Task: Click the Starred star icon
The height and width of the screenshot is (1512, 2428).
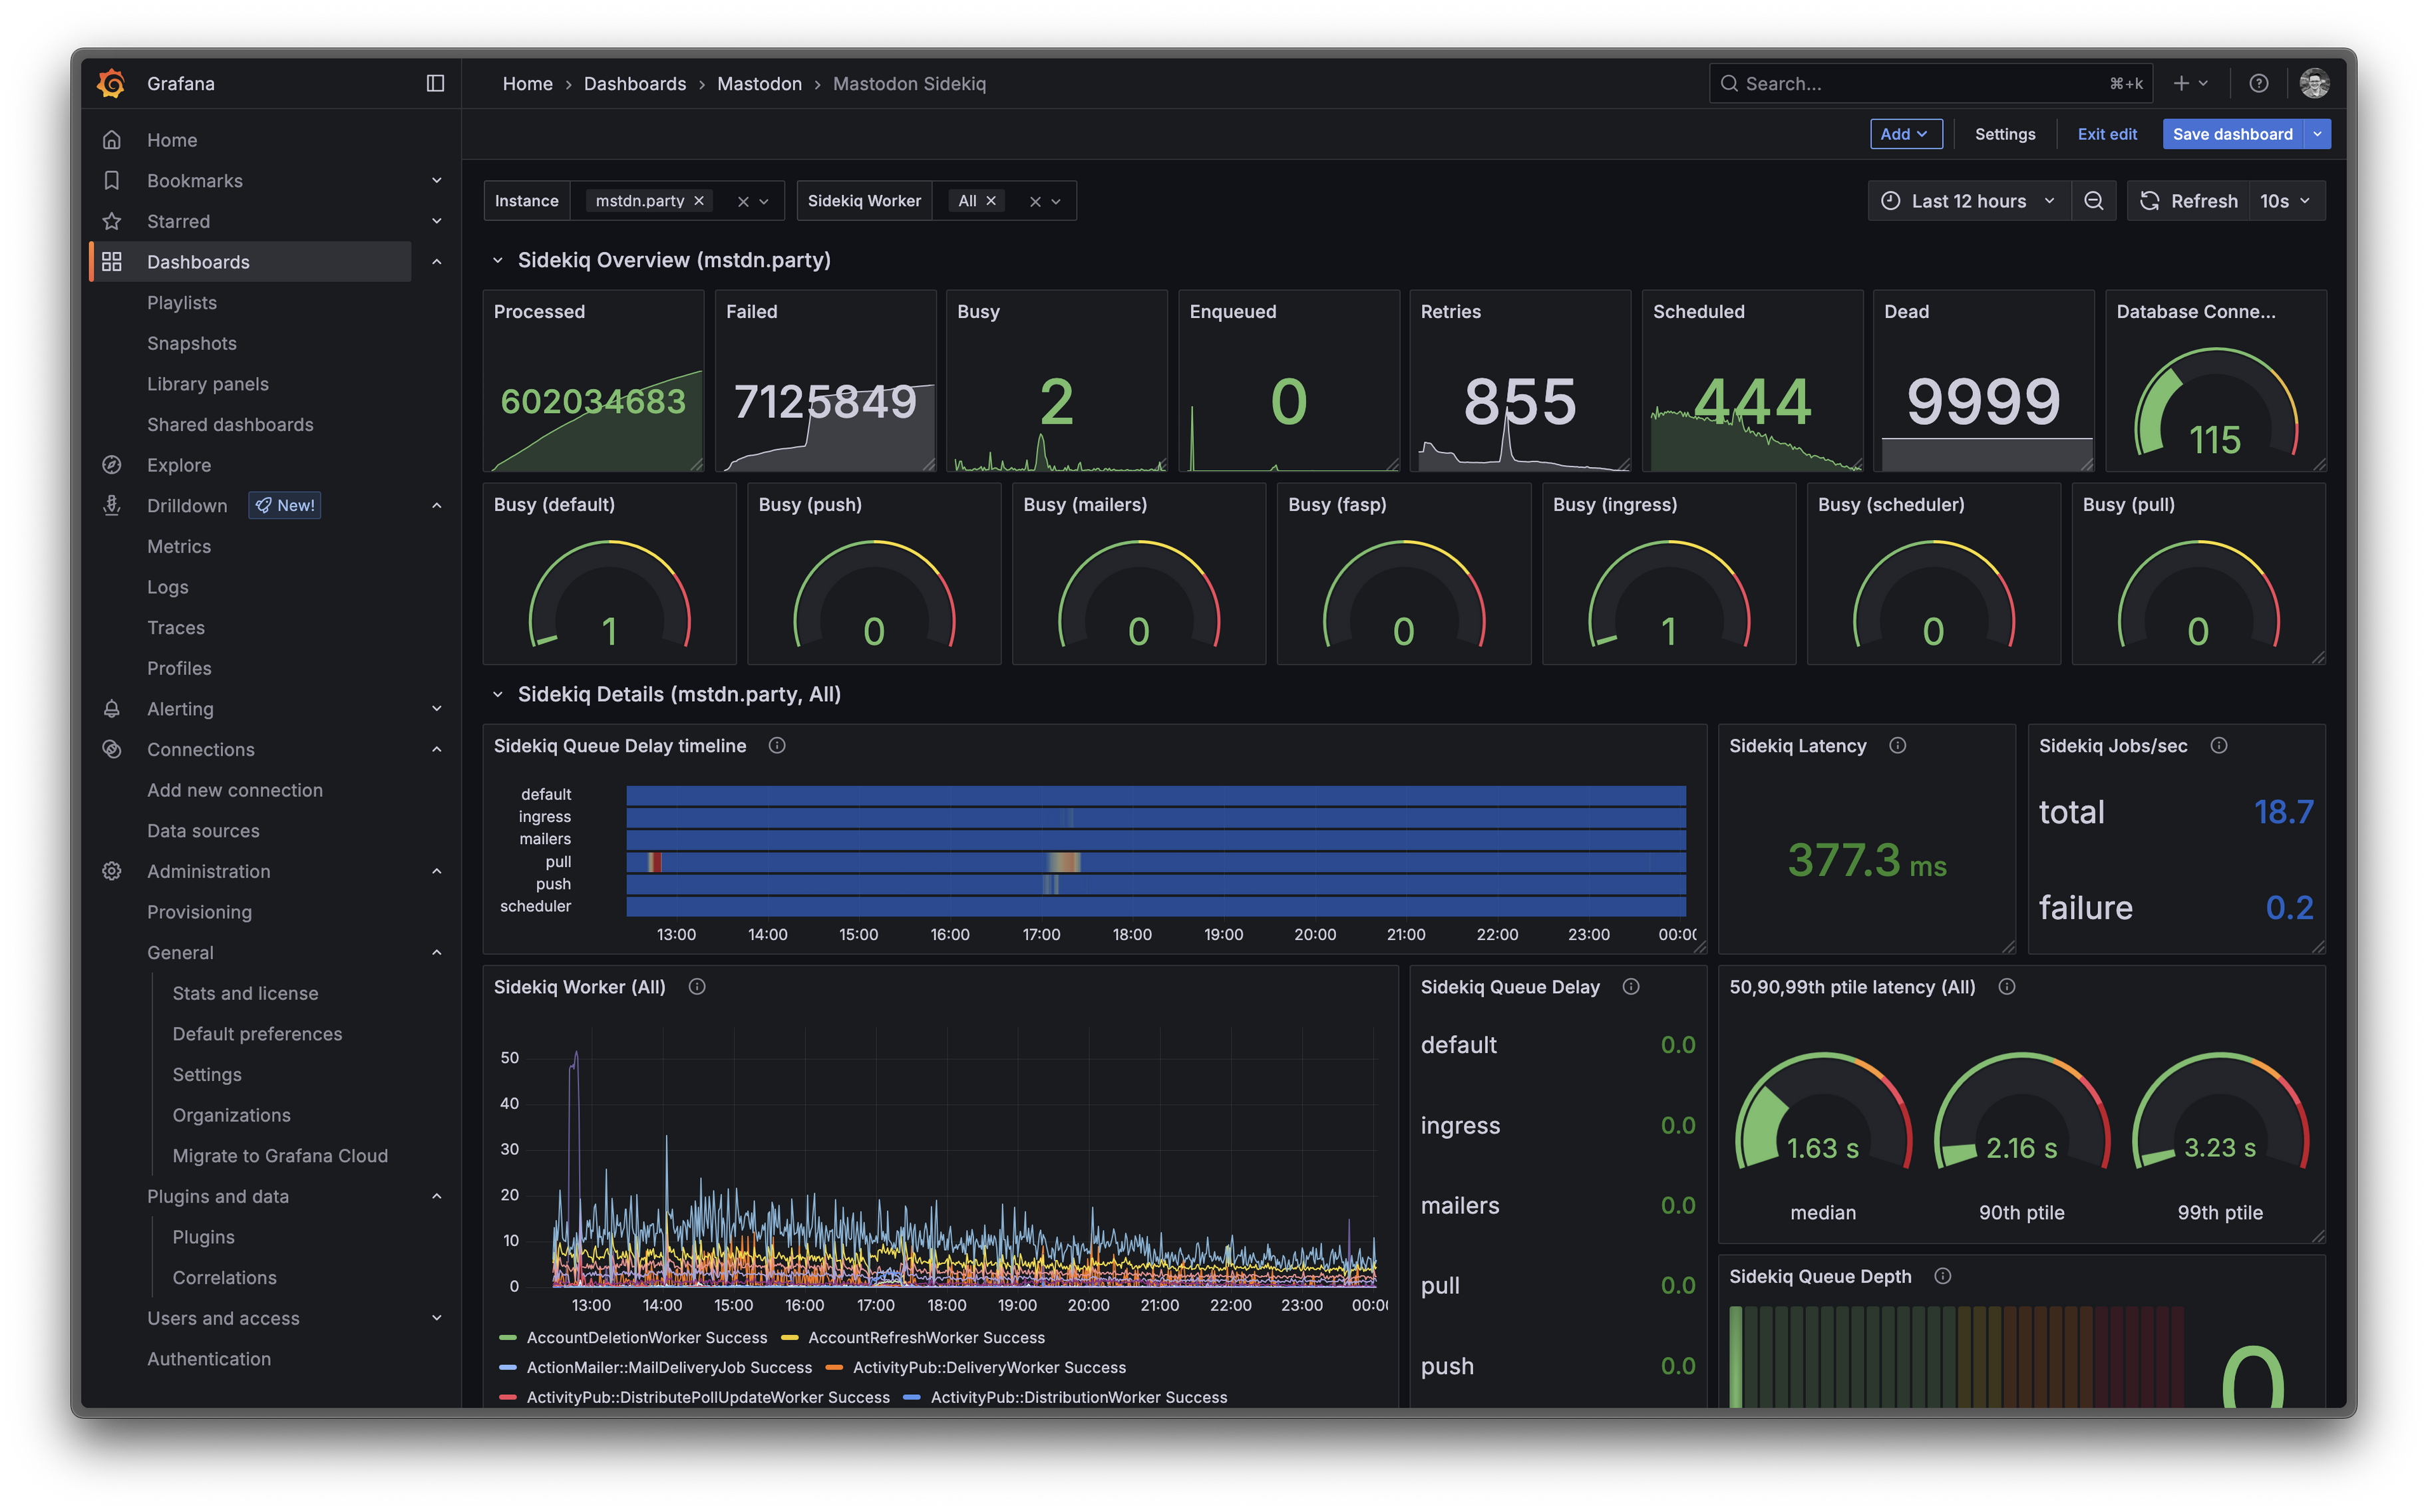Action: (112, 221)
